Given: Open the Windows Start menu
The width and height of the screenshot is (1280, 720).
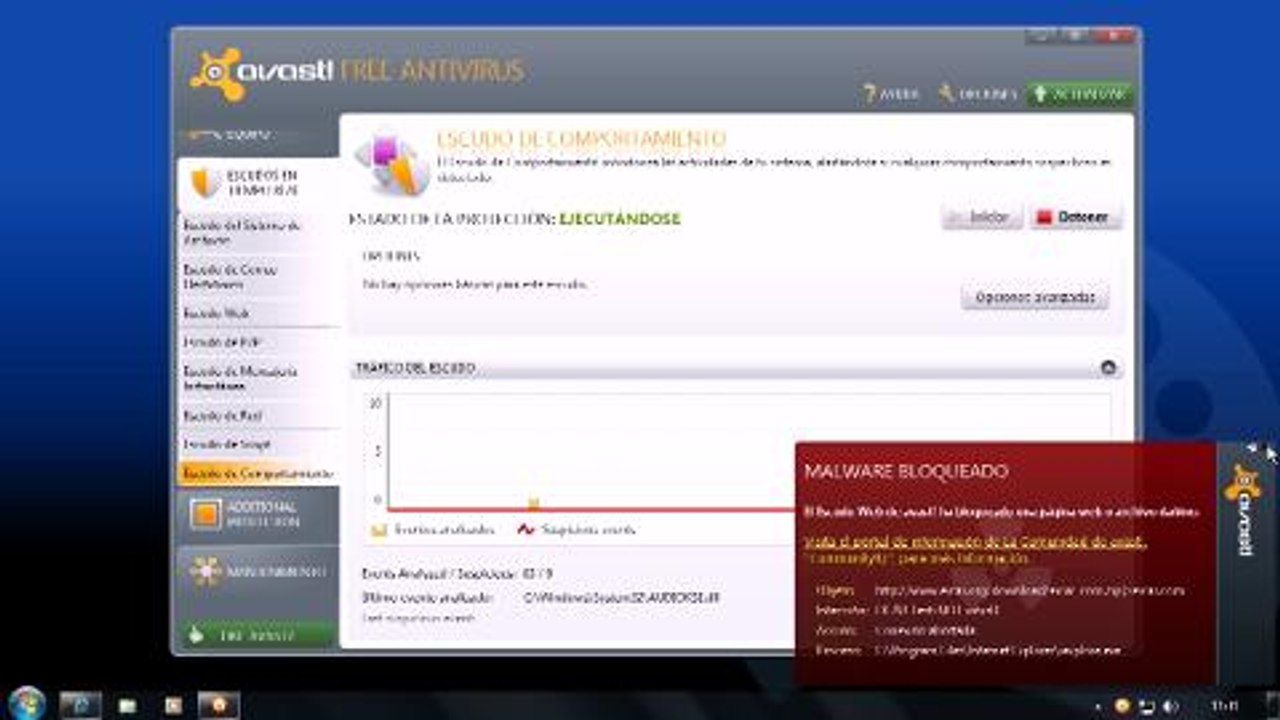Looking at the screenshot, I should 27,703.
